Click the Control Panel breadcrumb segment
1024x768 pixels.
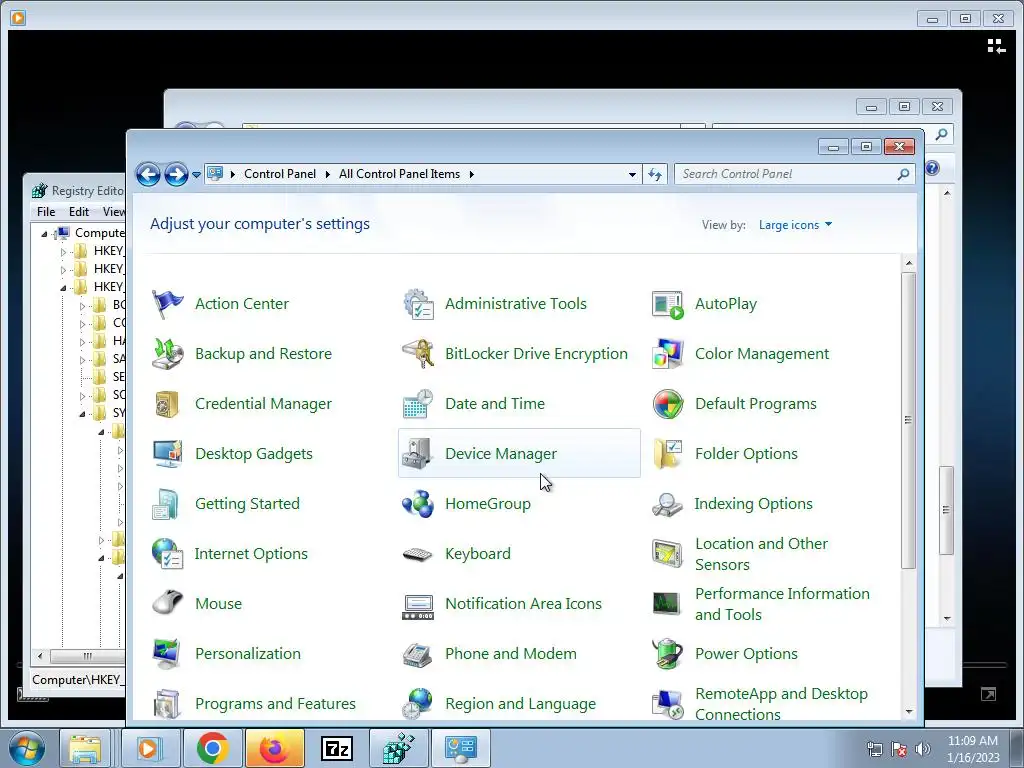click(280, 174)
